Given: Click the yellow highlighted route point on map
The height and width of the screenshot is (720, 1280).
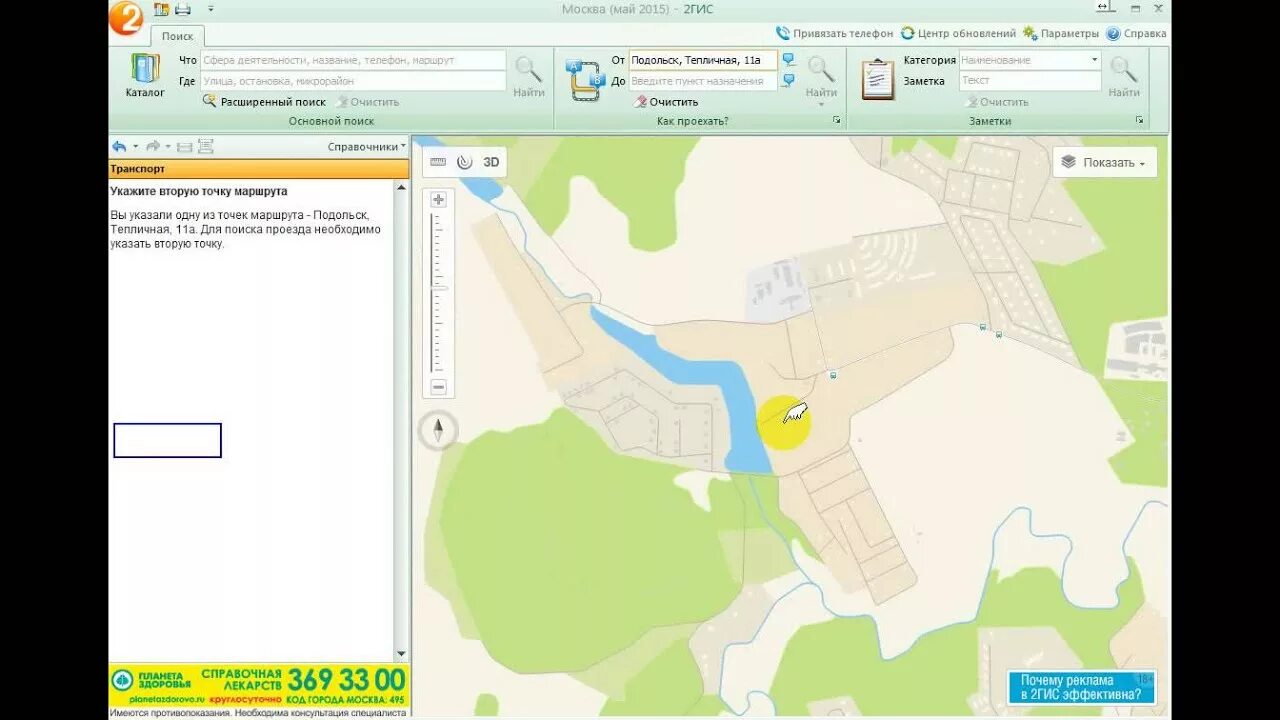Looking at the screenshot, I should coord(784,422).
